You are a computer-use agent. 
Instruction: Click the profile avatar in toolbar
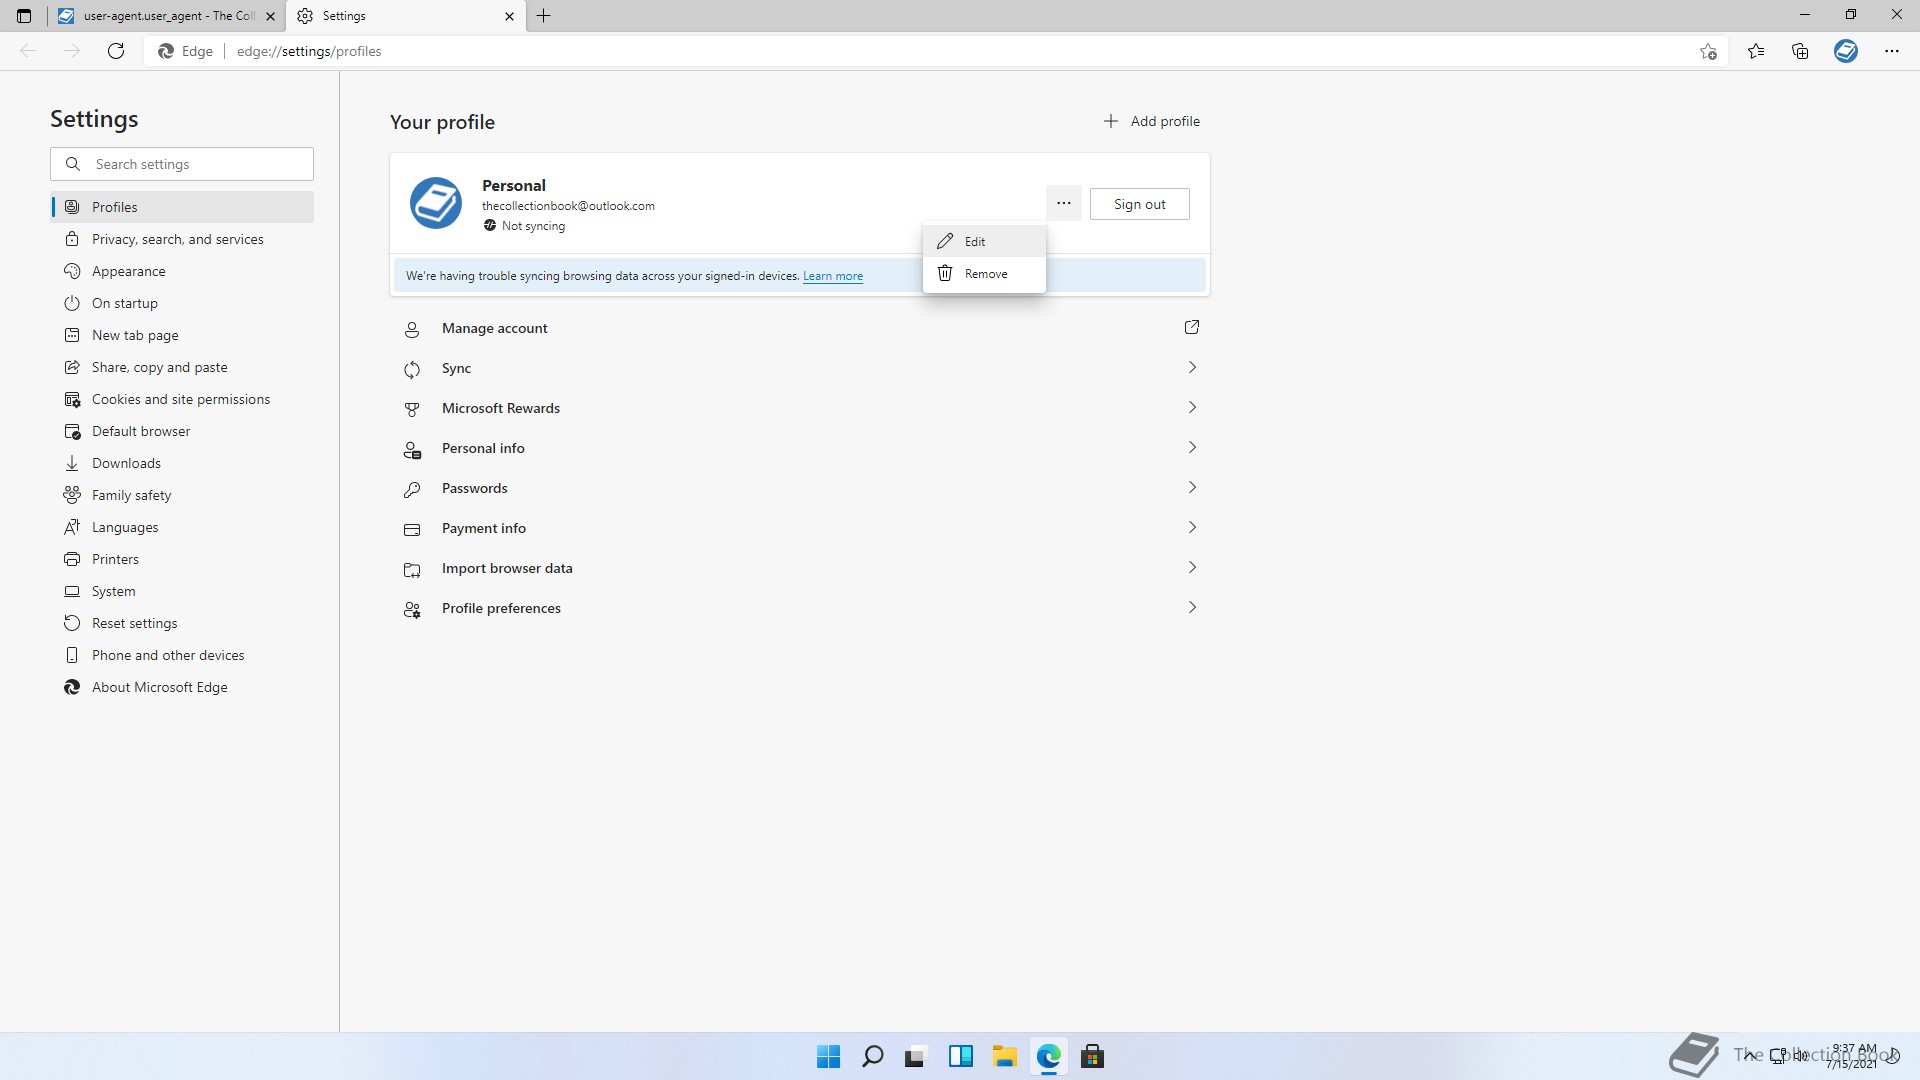pos(1846,51)
